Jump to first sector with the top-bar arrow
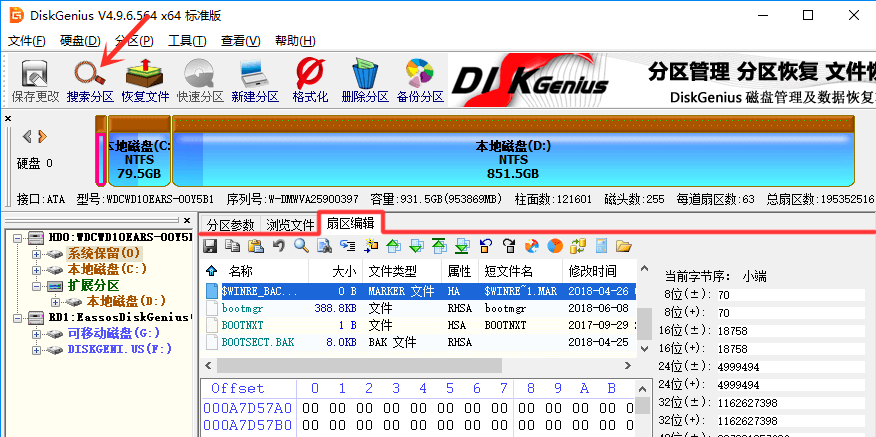This screenshot has height=437, width=876. tap(439, 245)
